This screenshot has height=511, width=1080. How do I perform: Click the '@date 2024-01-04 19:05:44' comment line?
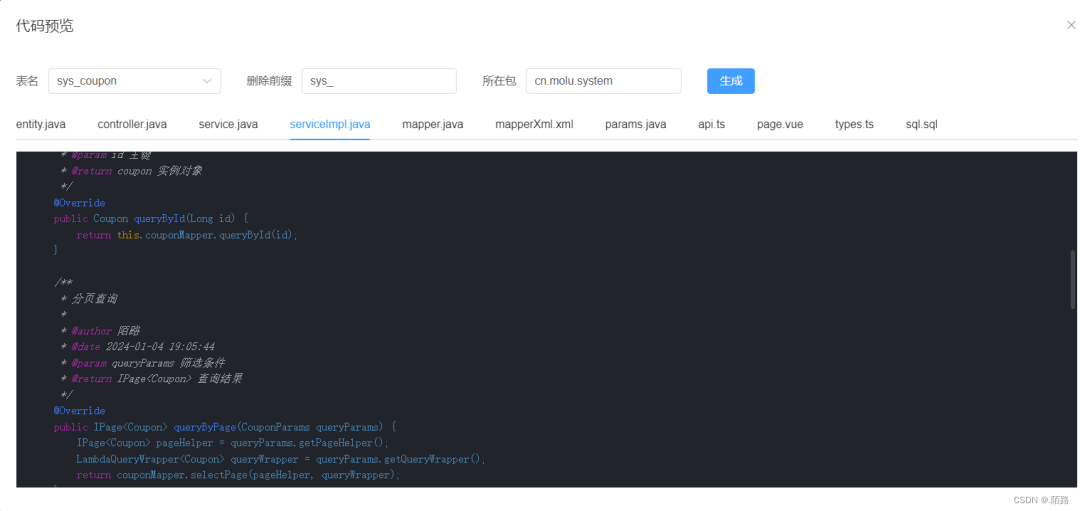click(138, 346)
